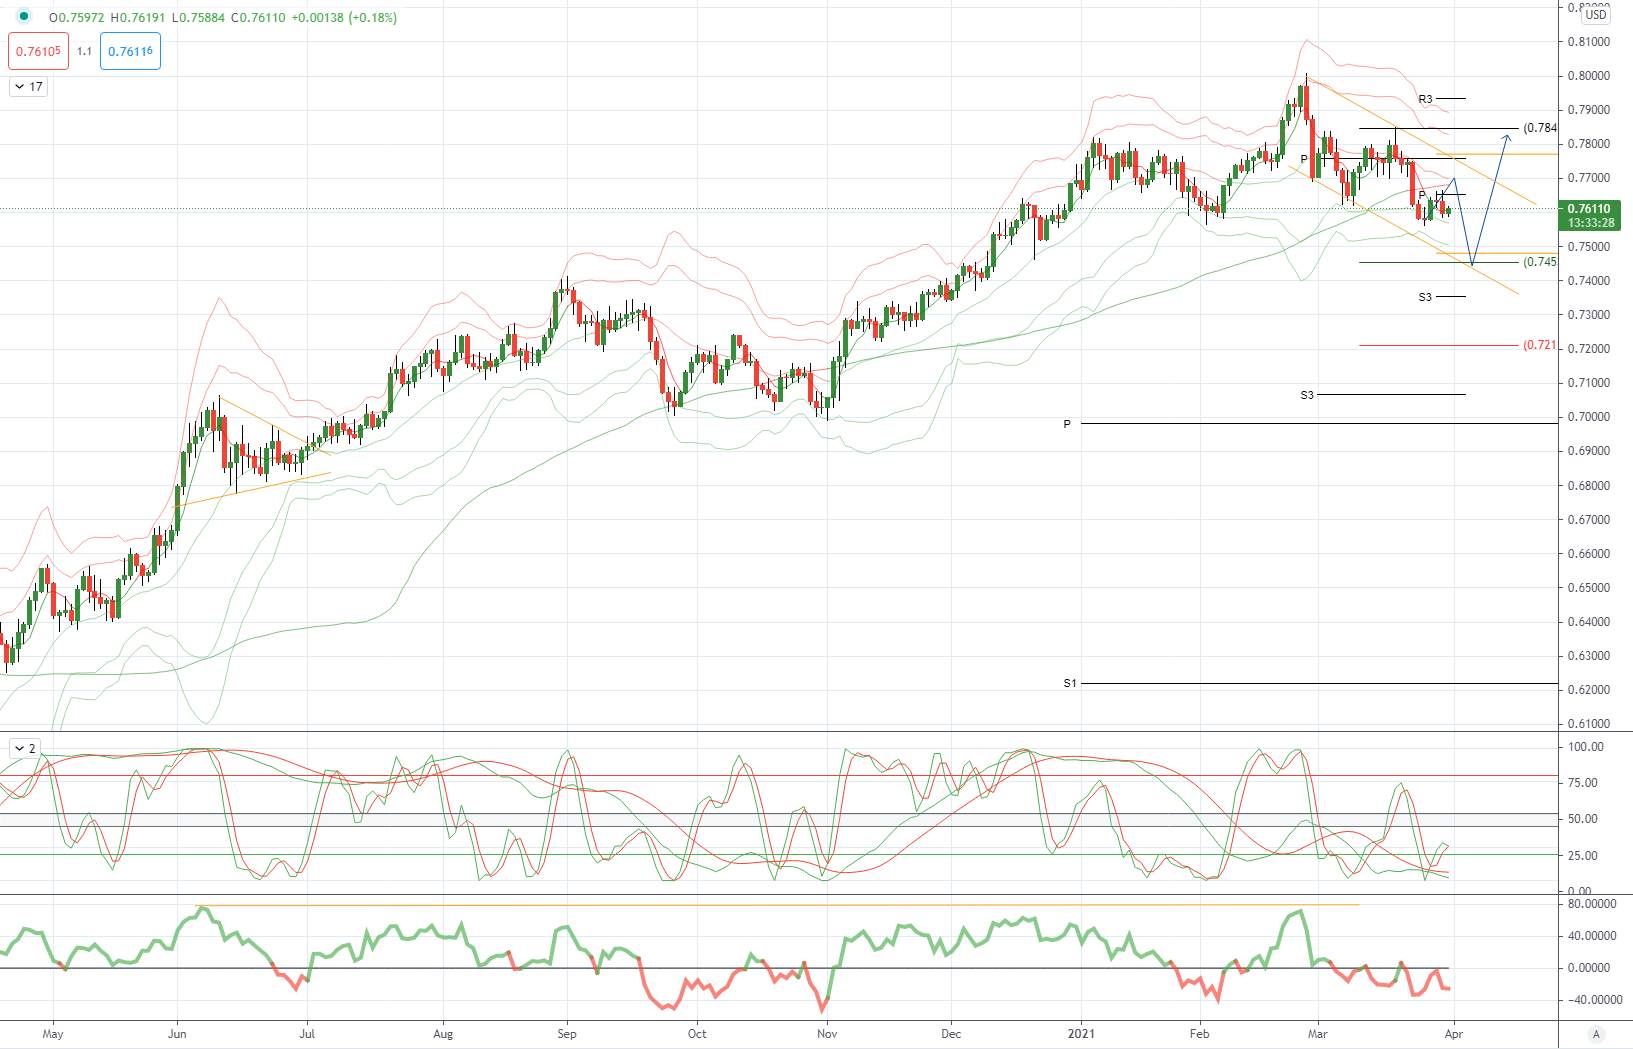Click the blue 0.76116 buy price button
The width and height of the screenshot is (1633, 1049).
click(131, 51)
